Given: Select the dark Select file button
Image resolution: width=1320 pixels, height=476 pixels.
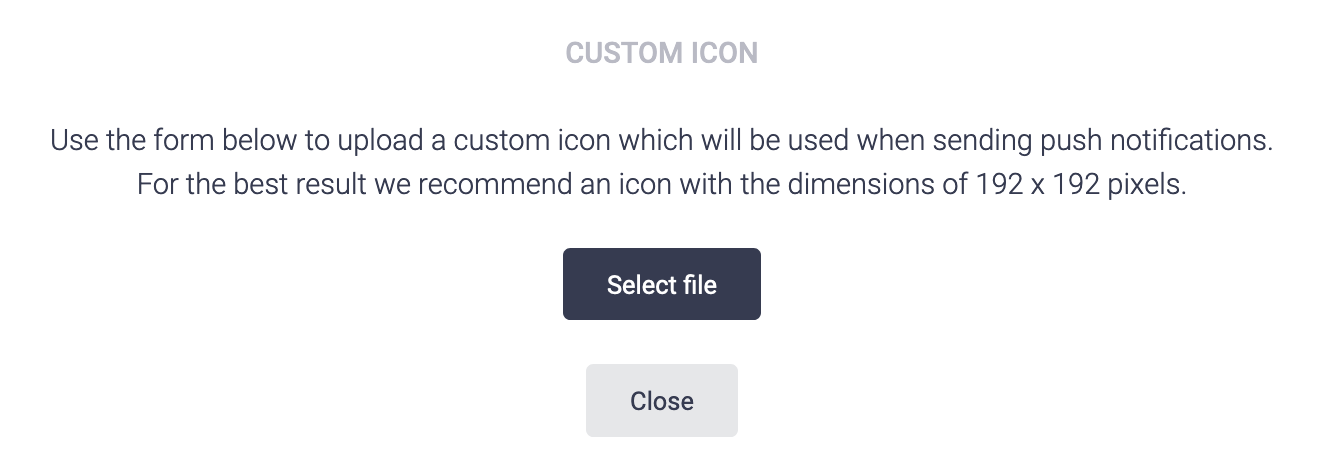Looking at the screenshot, I should coord(661,284).
